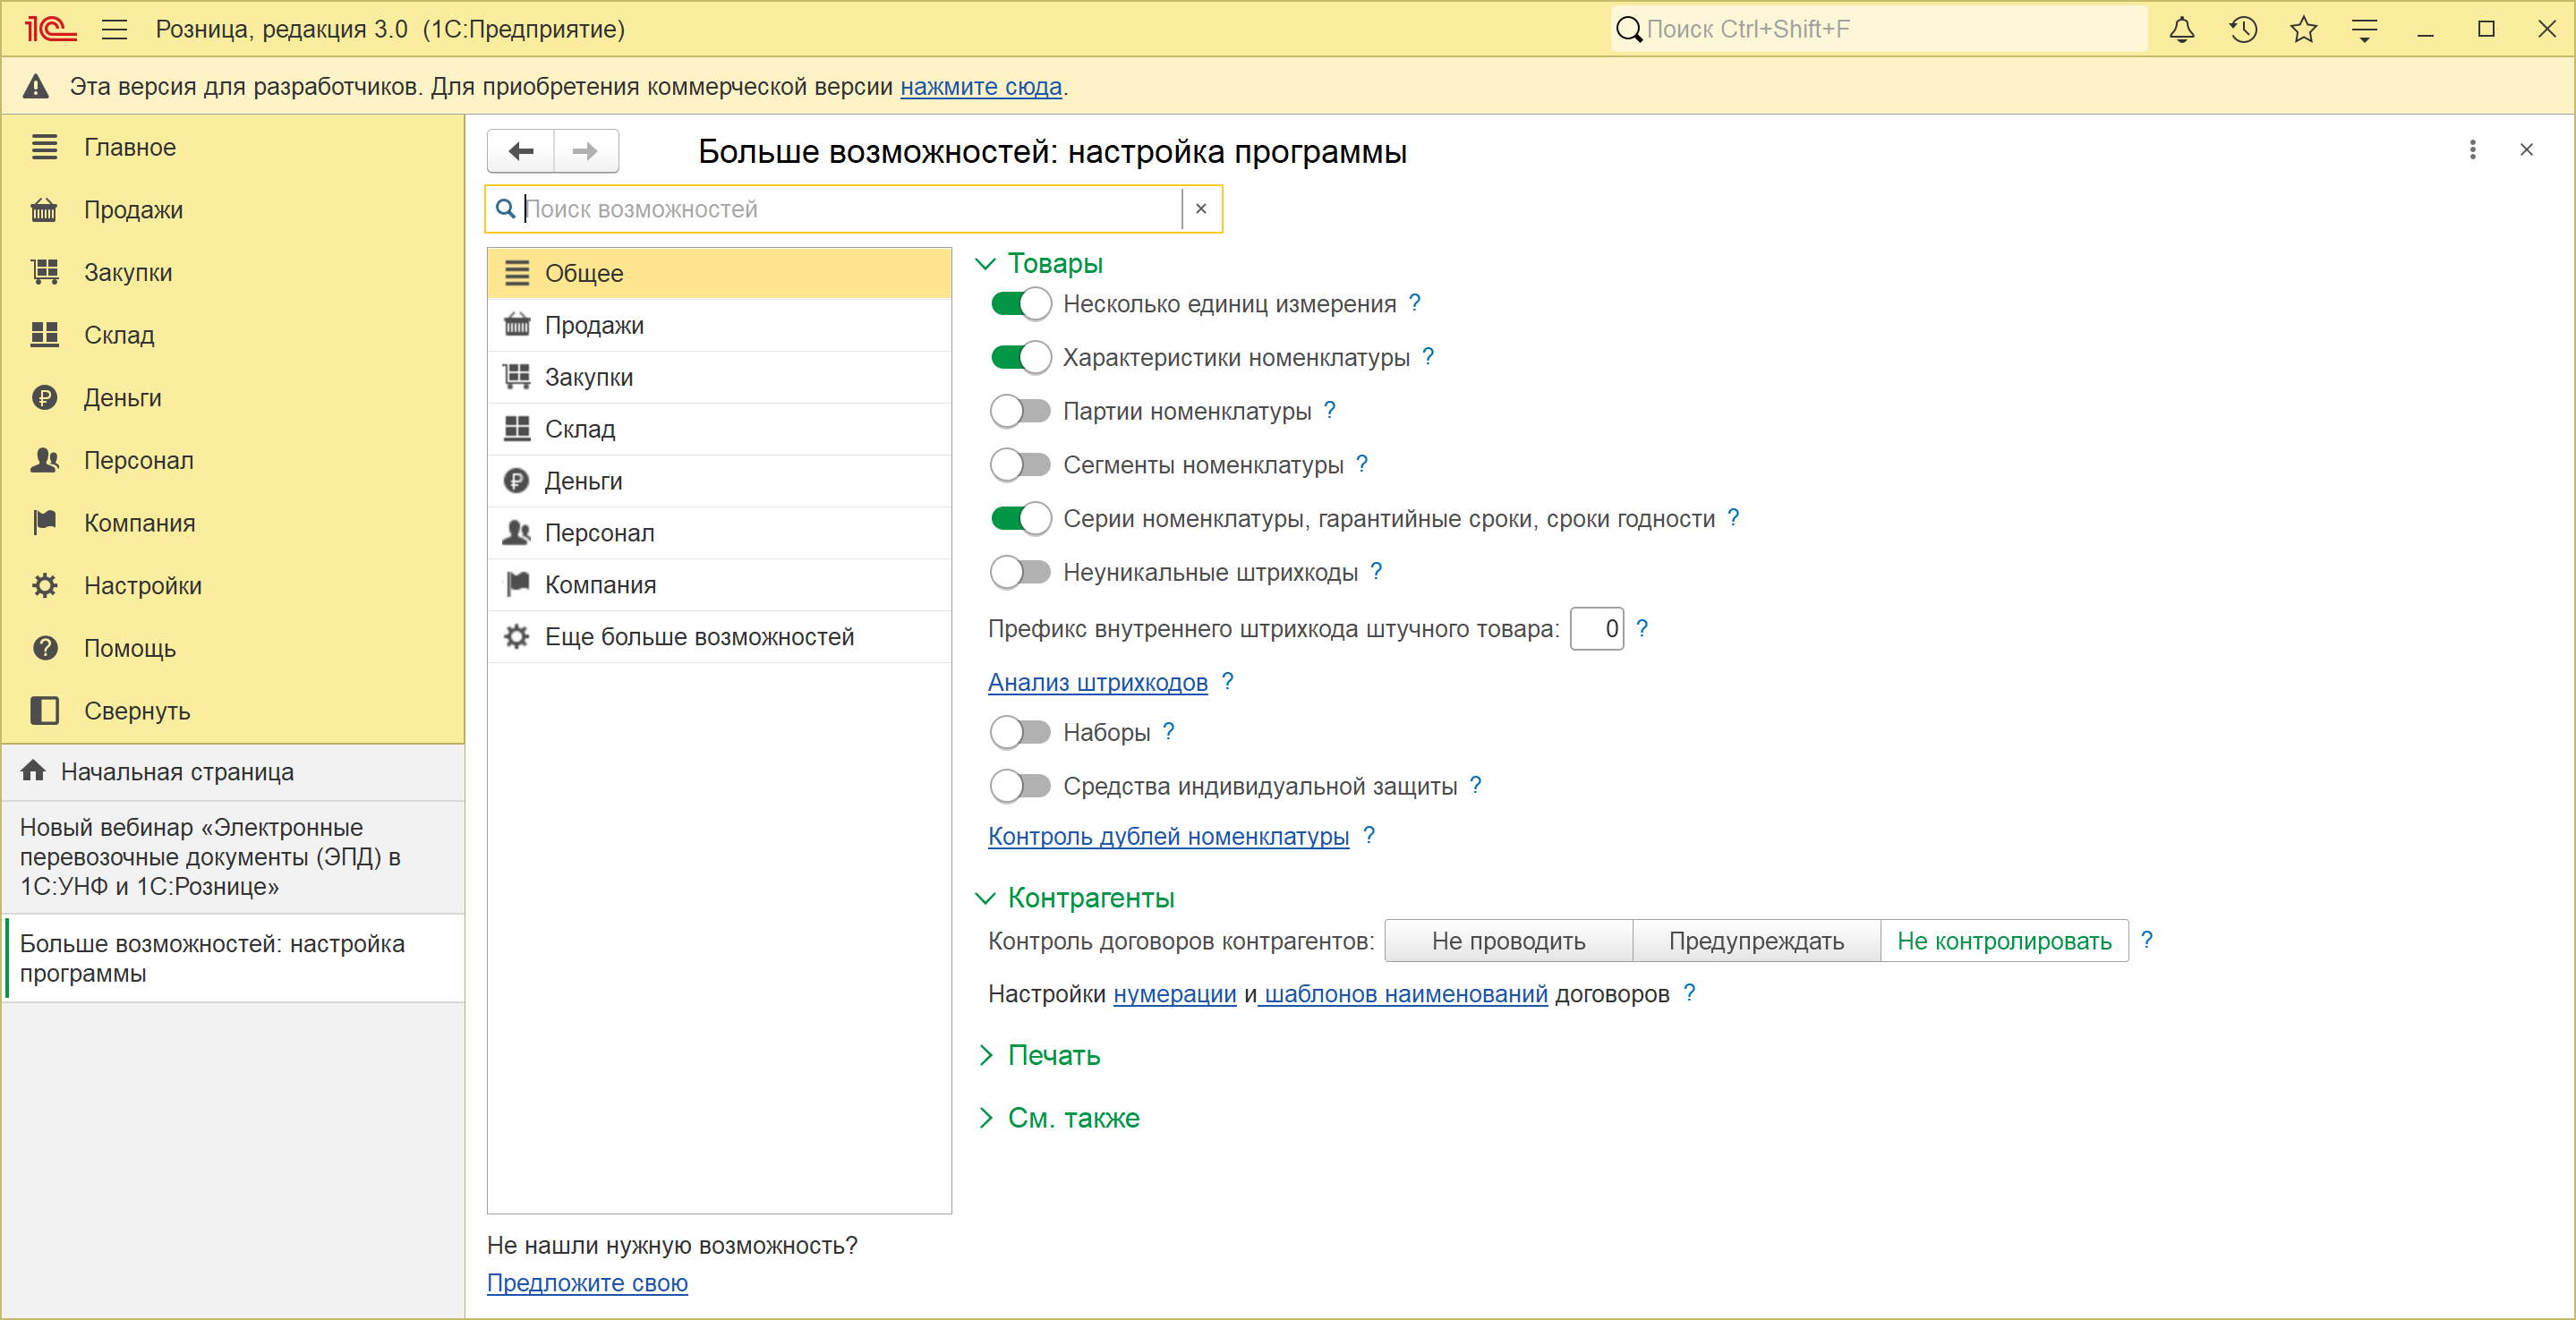2576x1320 pixels.
Task: Open the webinar news panel item
Action: tap(233, 857)
